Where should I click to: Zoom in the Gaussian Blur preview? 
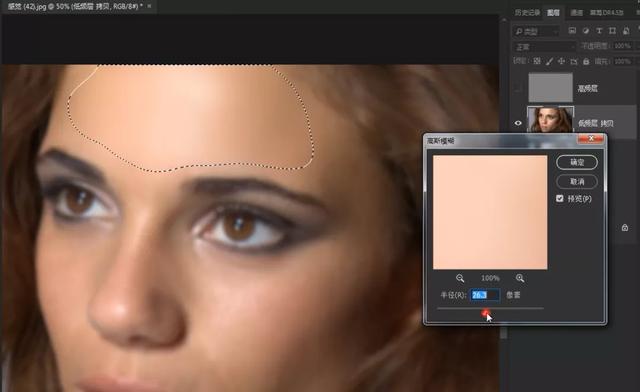tap(520, 278)
